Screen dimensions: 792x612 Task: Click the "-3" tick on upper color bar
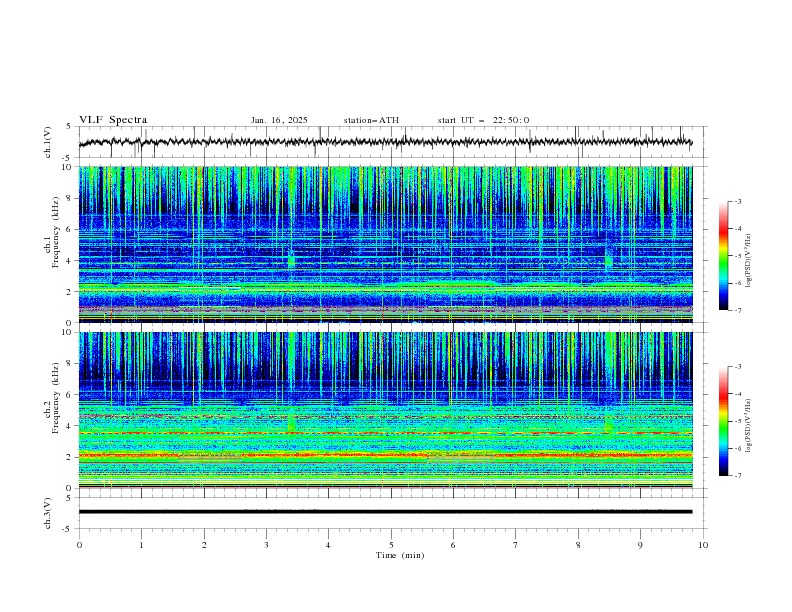[737, 201]
